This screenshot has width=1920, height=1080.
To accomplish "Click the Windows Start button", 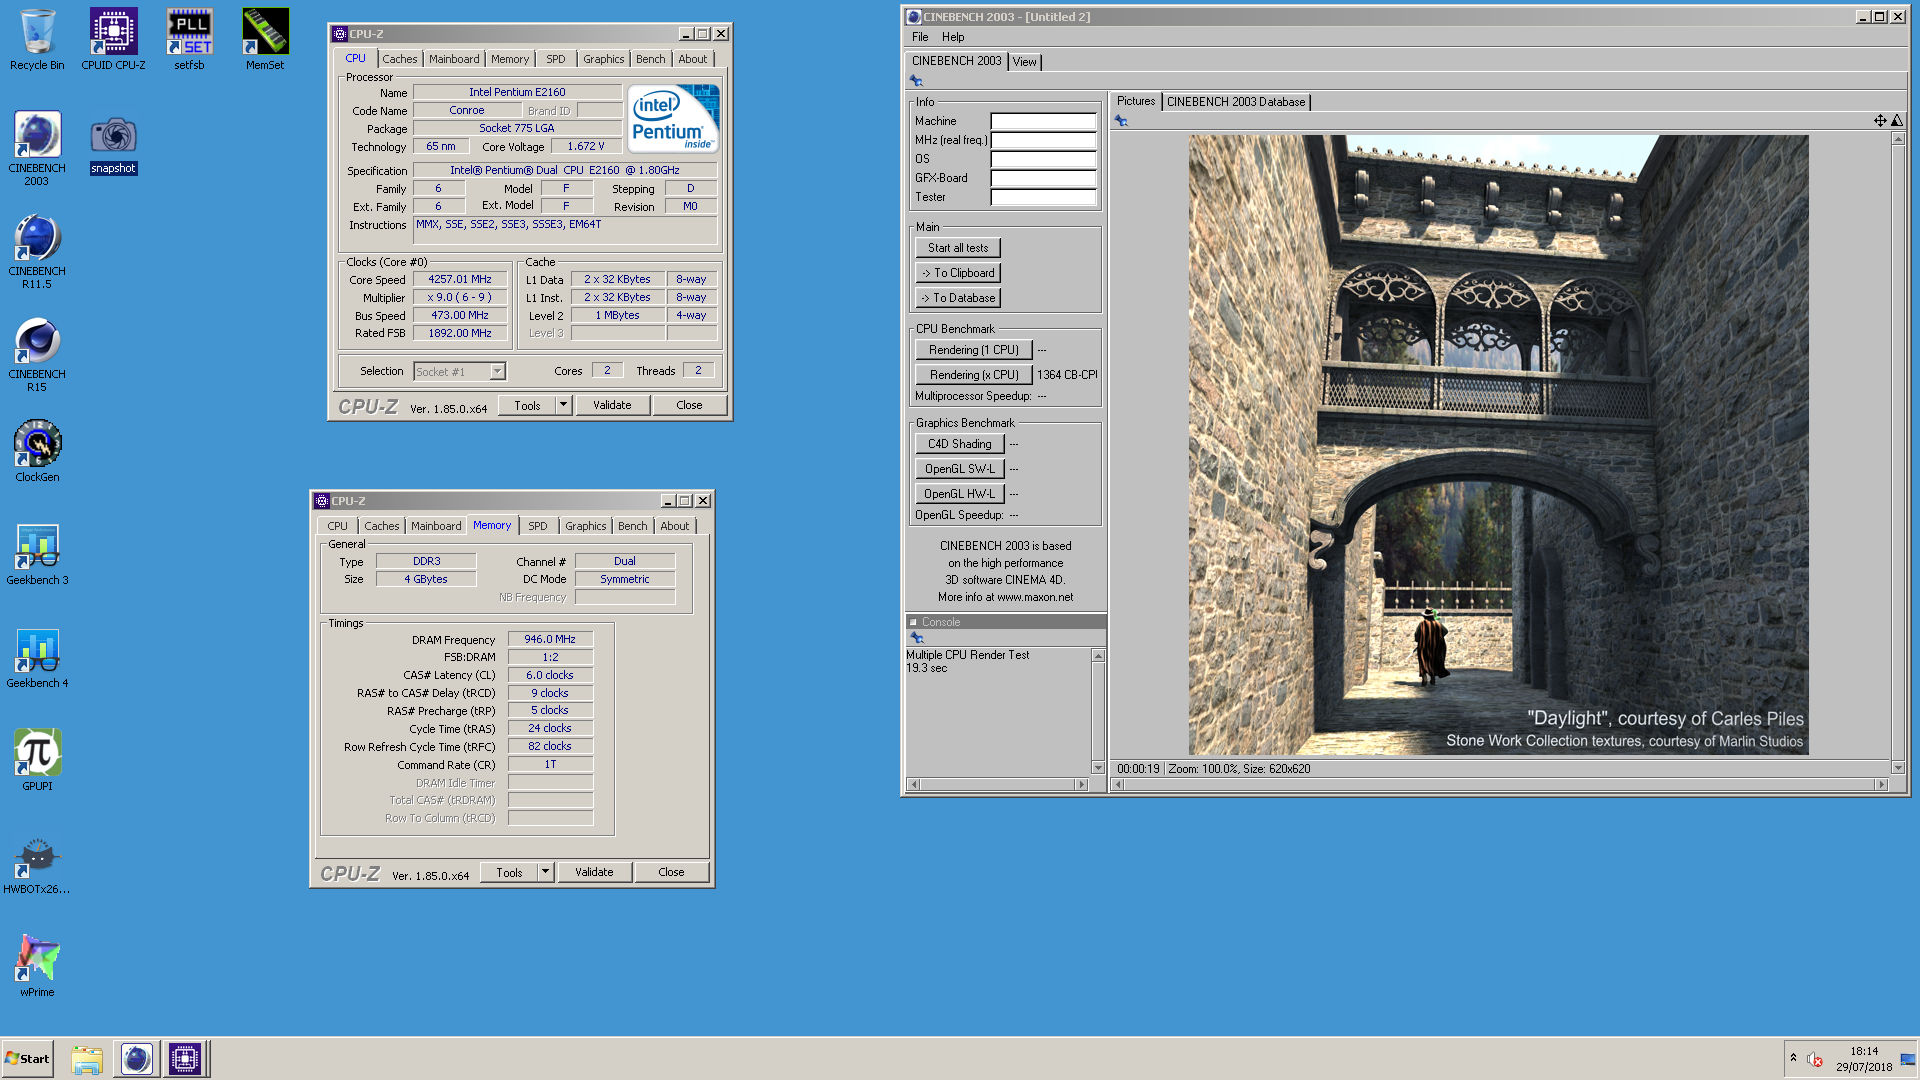I will (x=28, y=1059).
